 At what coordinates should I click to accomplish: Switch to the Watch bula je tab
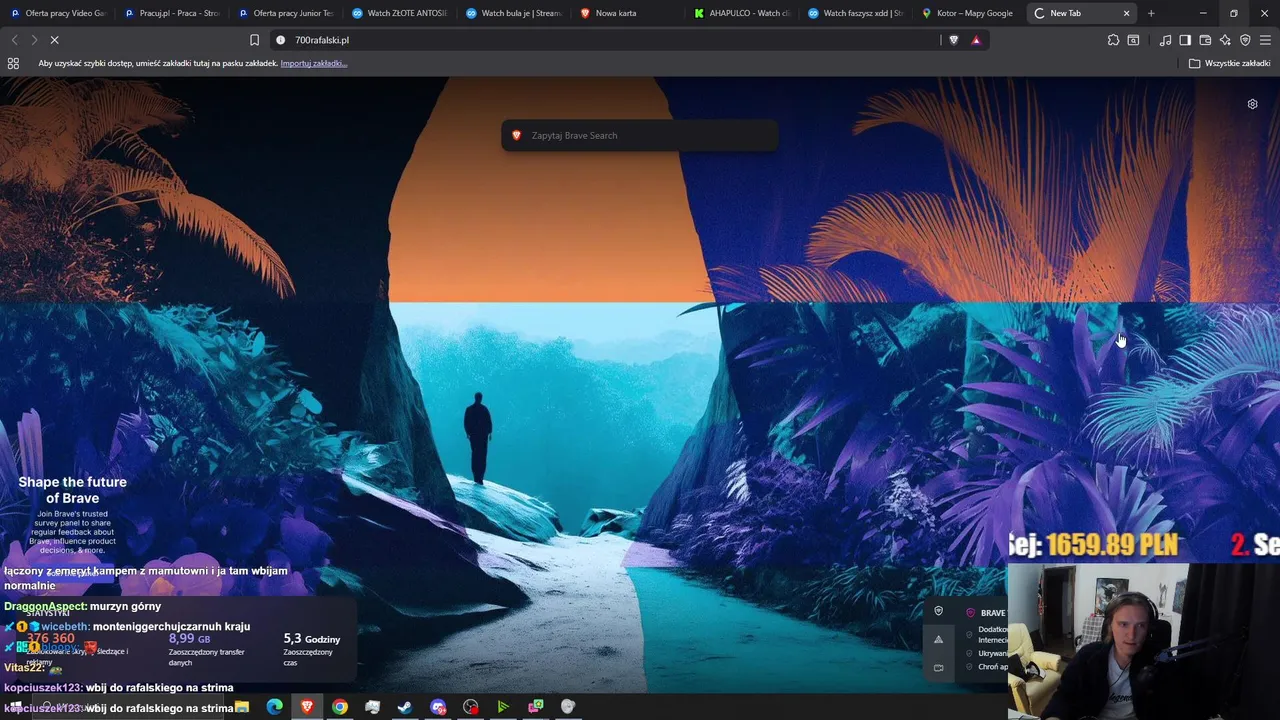(514, 13)
